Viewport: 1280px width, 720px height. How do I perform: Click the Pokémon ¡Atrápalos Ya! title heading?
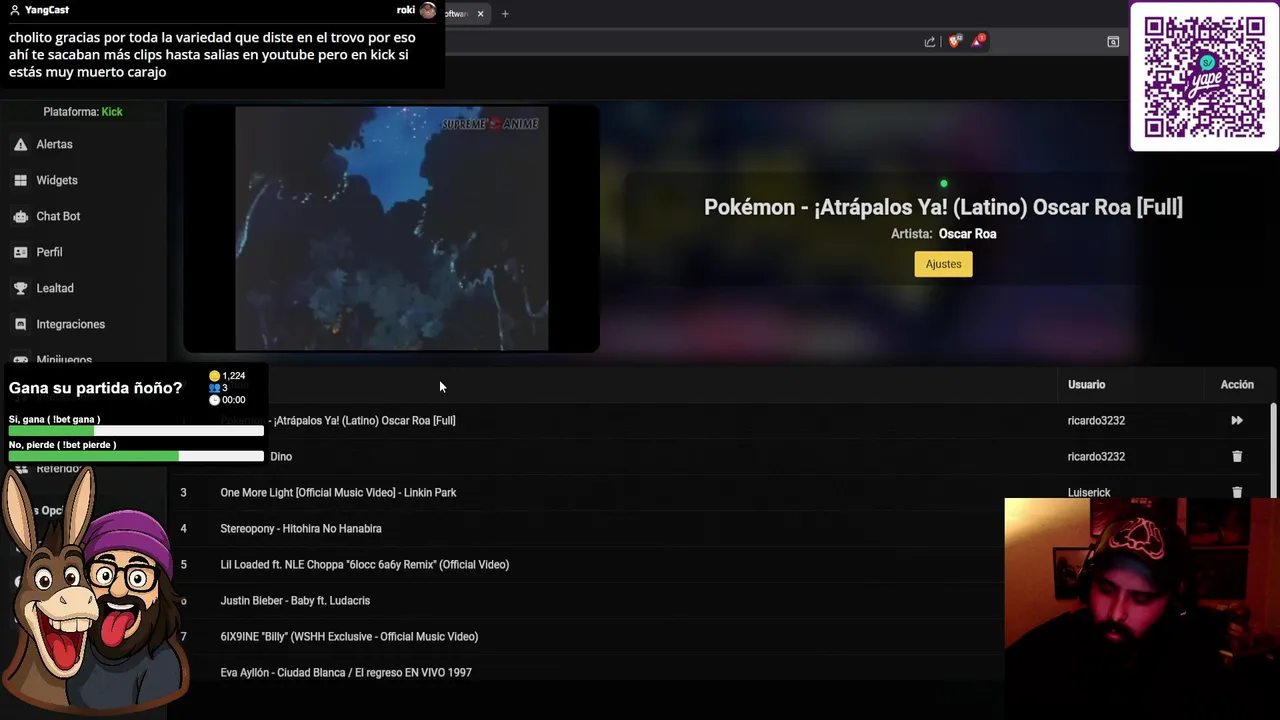(943, 207)
